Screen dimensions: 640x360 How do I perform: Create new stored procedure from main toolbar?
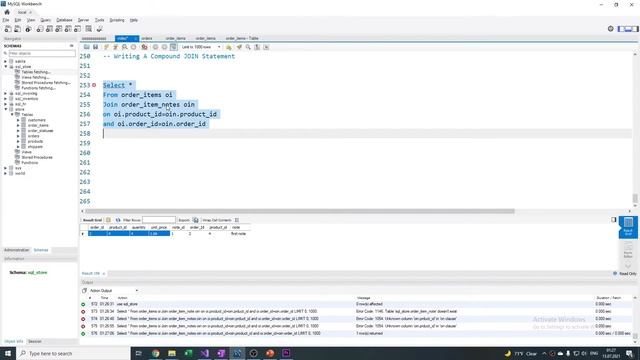[x=68, y=29]
